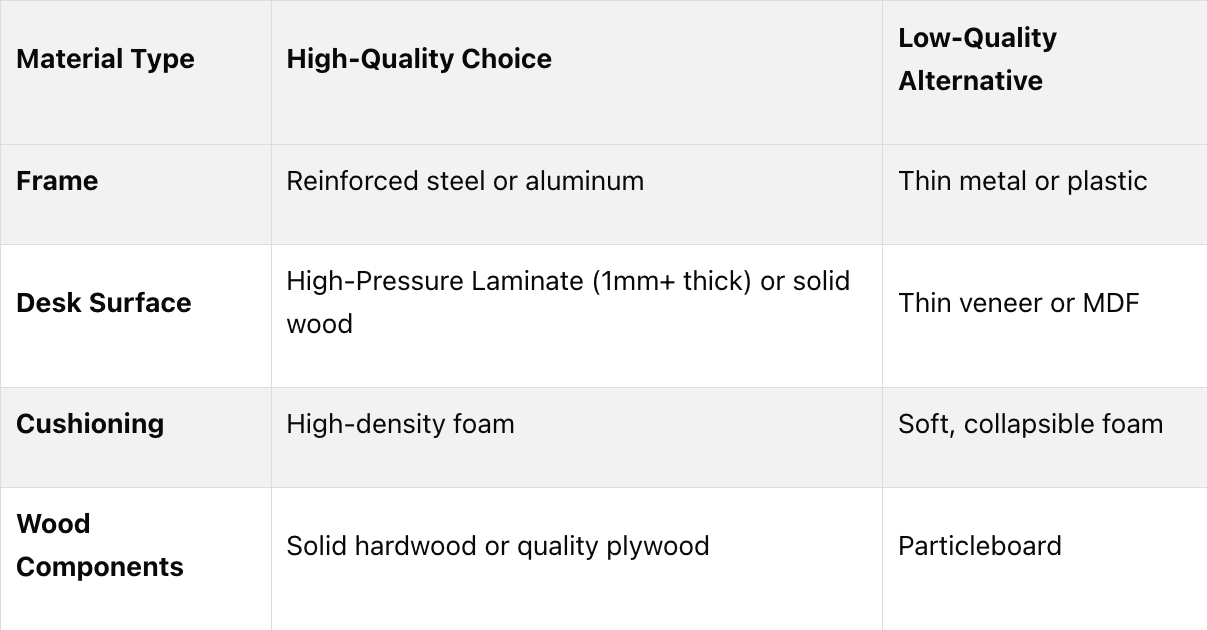Click the Desk Surface row label
The width and height of the screenshot is (1207, 630).
[103, 303]
